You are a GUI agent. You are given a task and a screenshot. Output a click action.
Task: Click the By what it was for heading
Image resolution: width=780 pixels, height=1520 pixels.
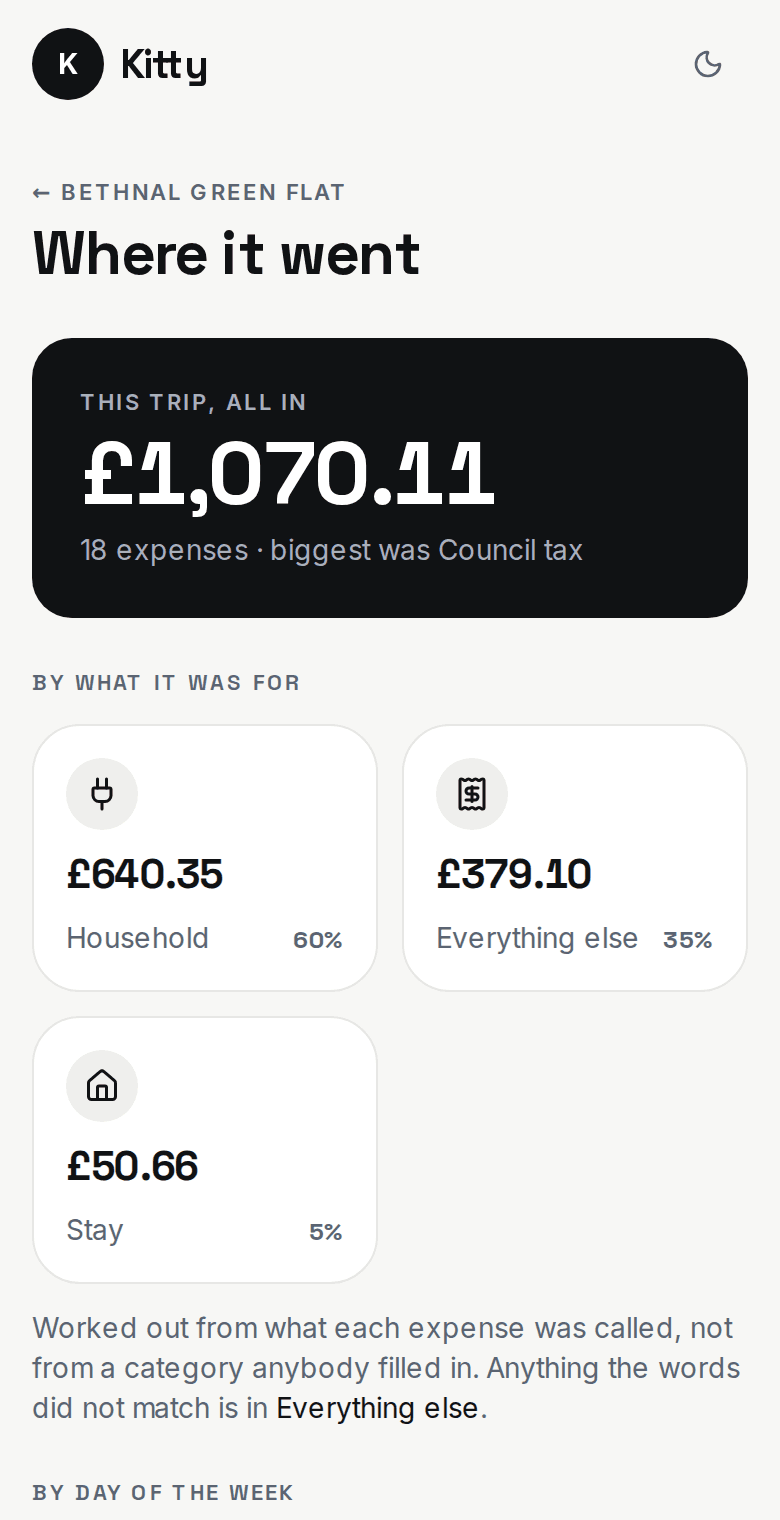[166, 683]
